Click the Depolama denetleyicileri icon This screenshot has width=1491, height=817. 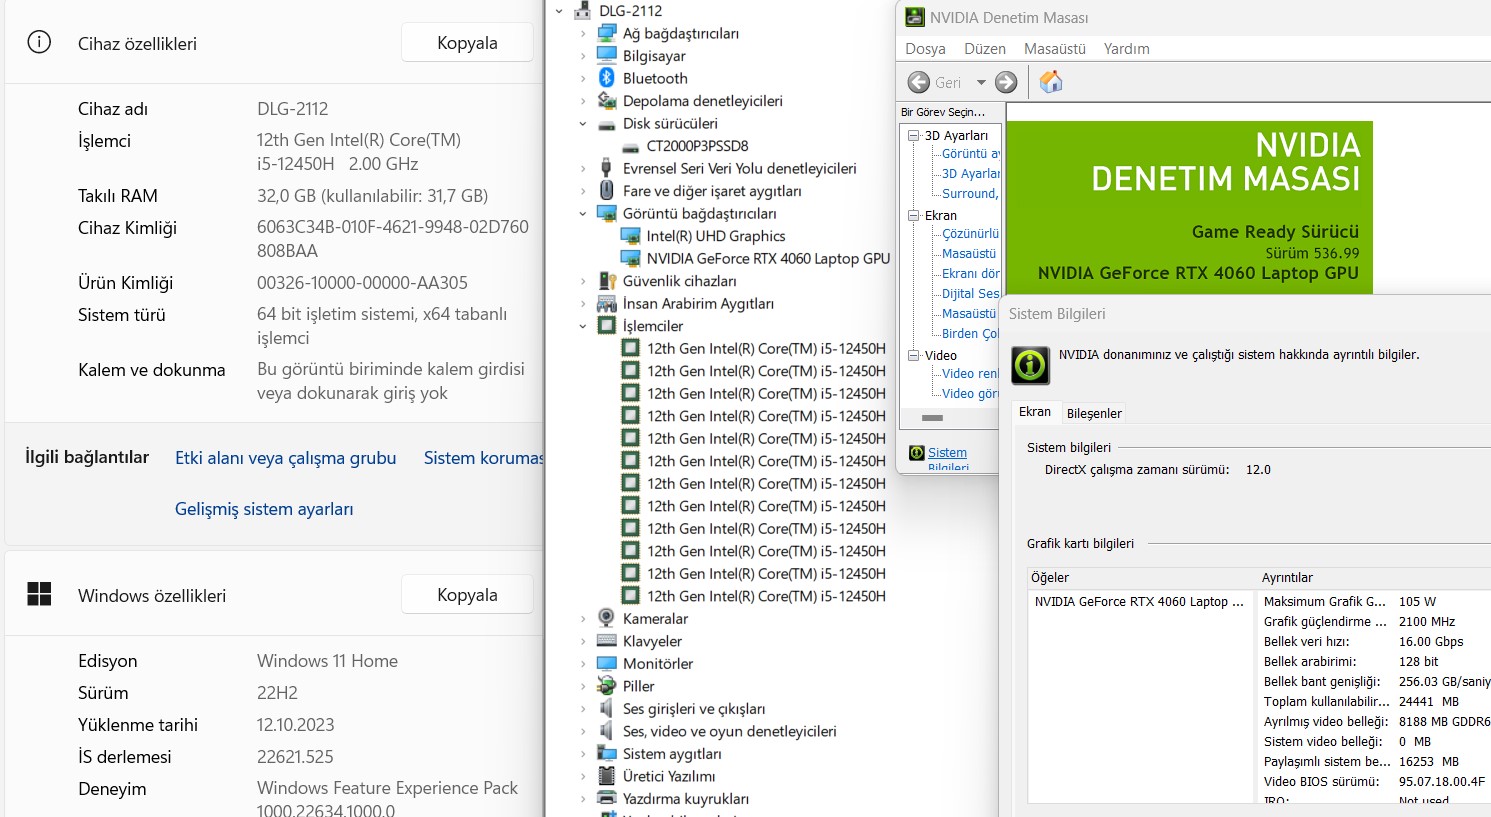(606, 101)
